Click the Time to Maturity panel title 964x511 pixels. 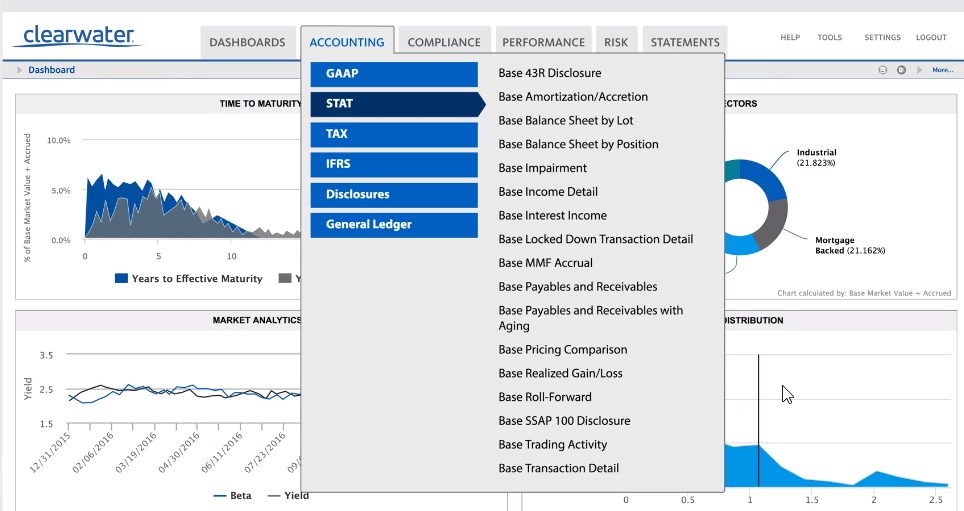[260, 104]
